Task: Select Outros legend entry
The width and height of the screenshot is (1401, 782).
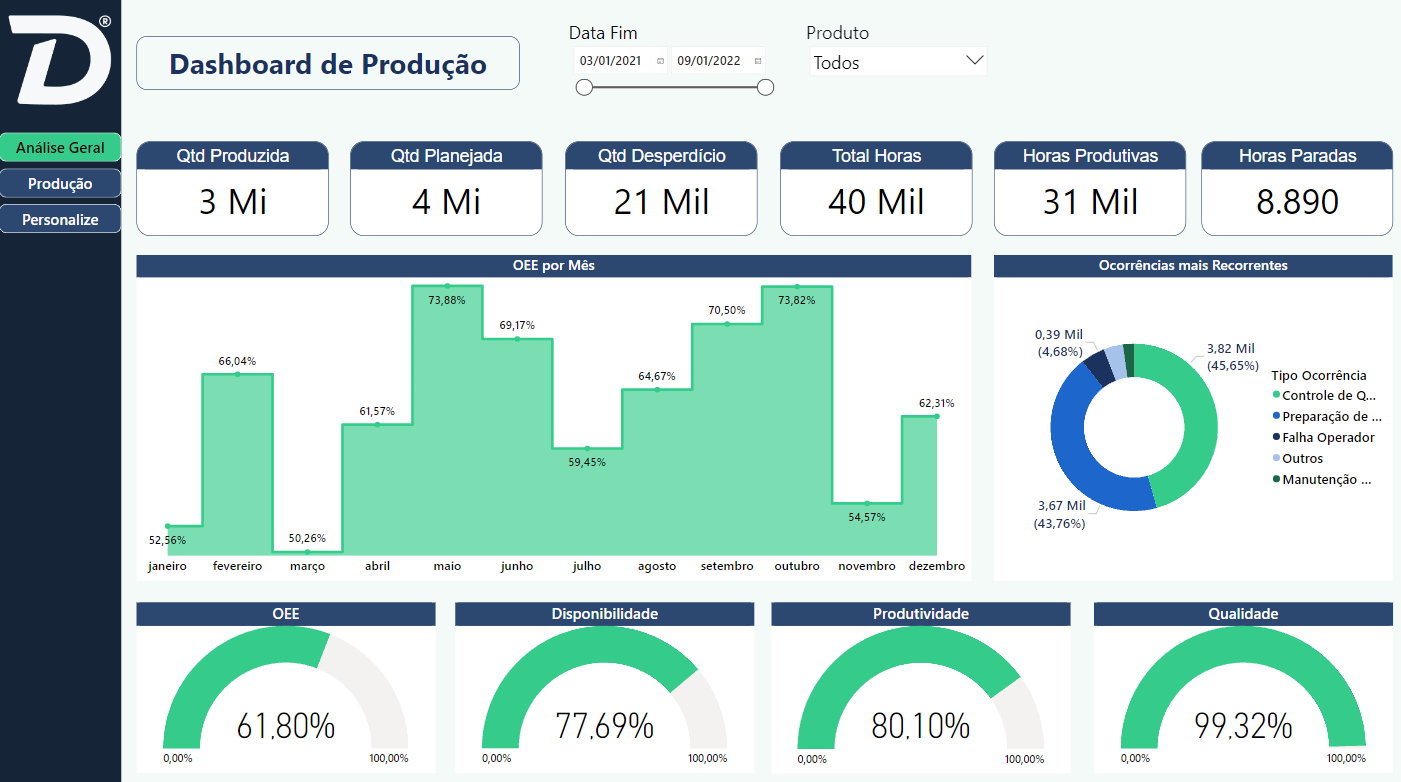Action: (1302, 459)
